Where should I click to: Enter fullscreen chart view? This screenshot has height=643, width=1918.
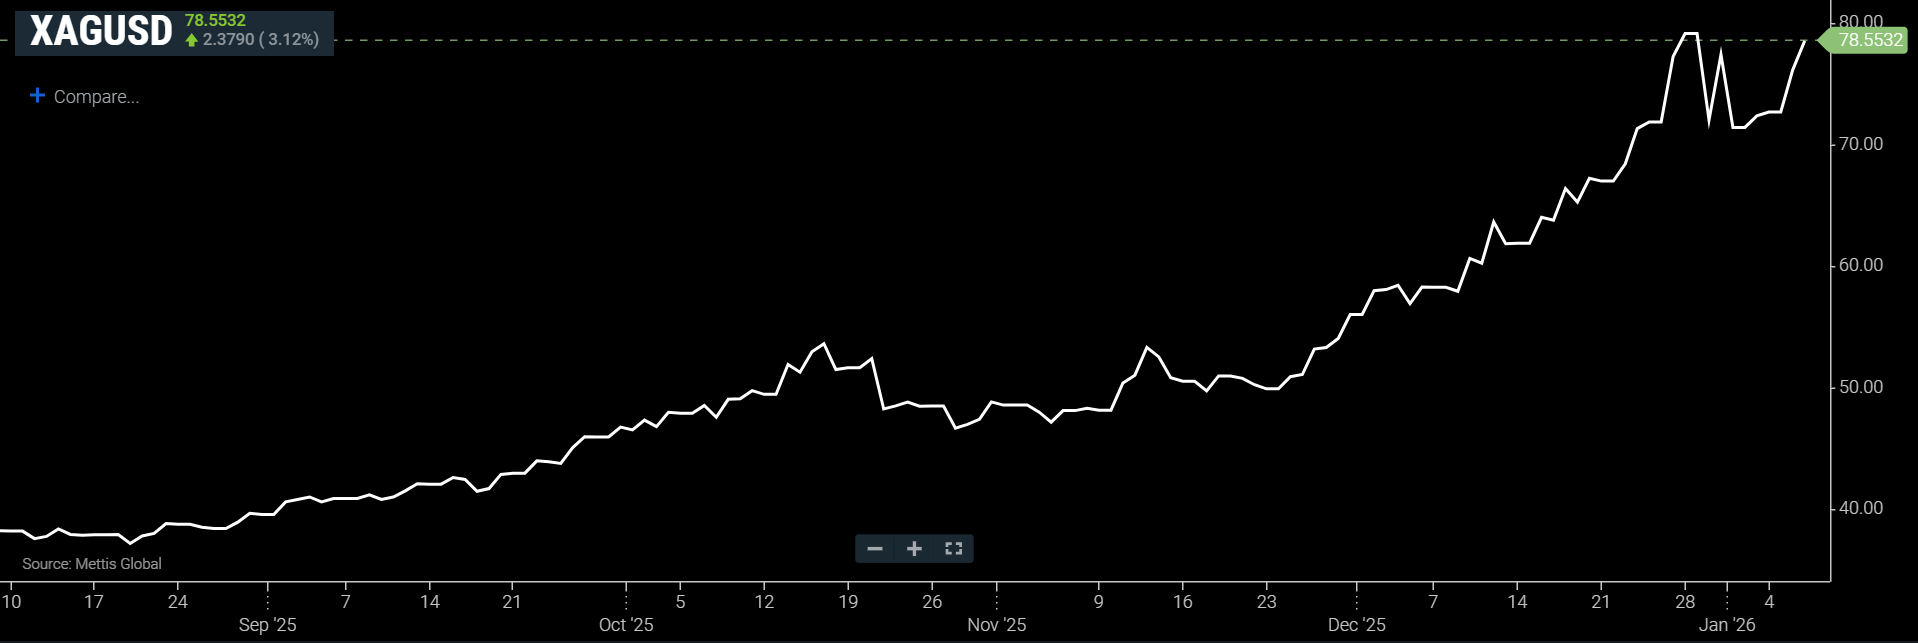[x=953, y=548]
